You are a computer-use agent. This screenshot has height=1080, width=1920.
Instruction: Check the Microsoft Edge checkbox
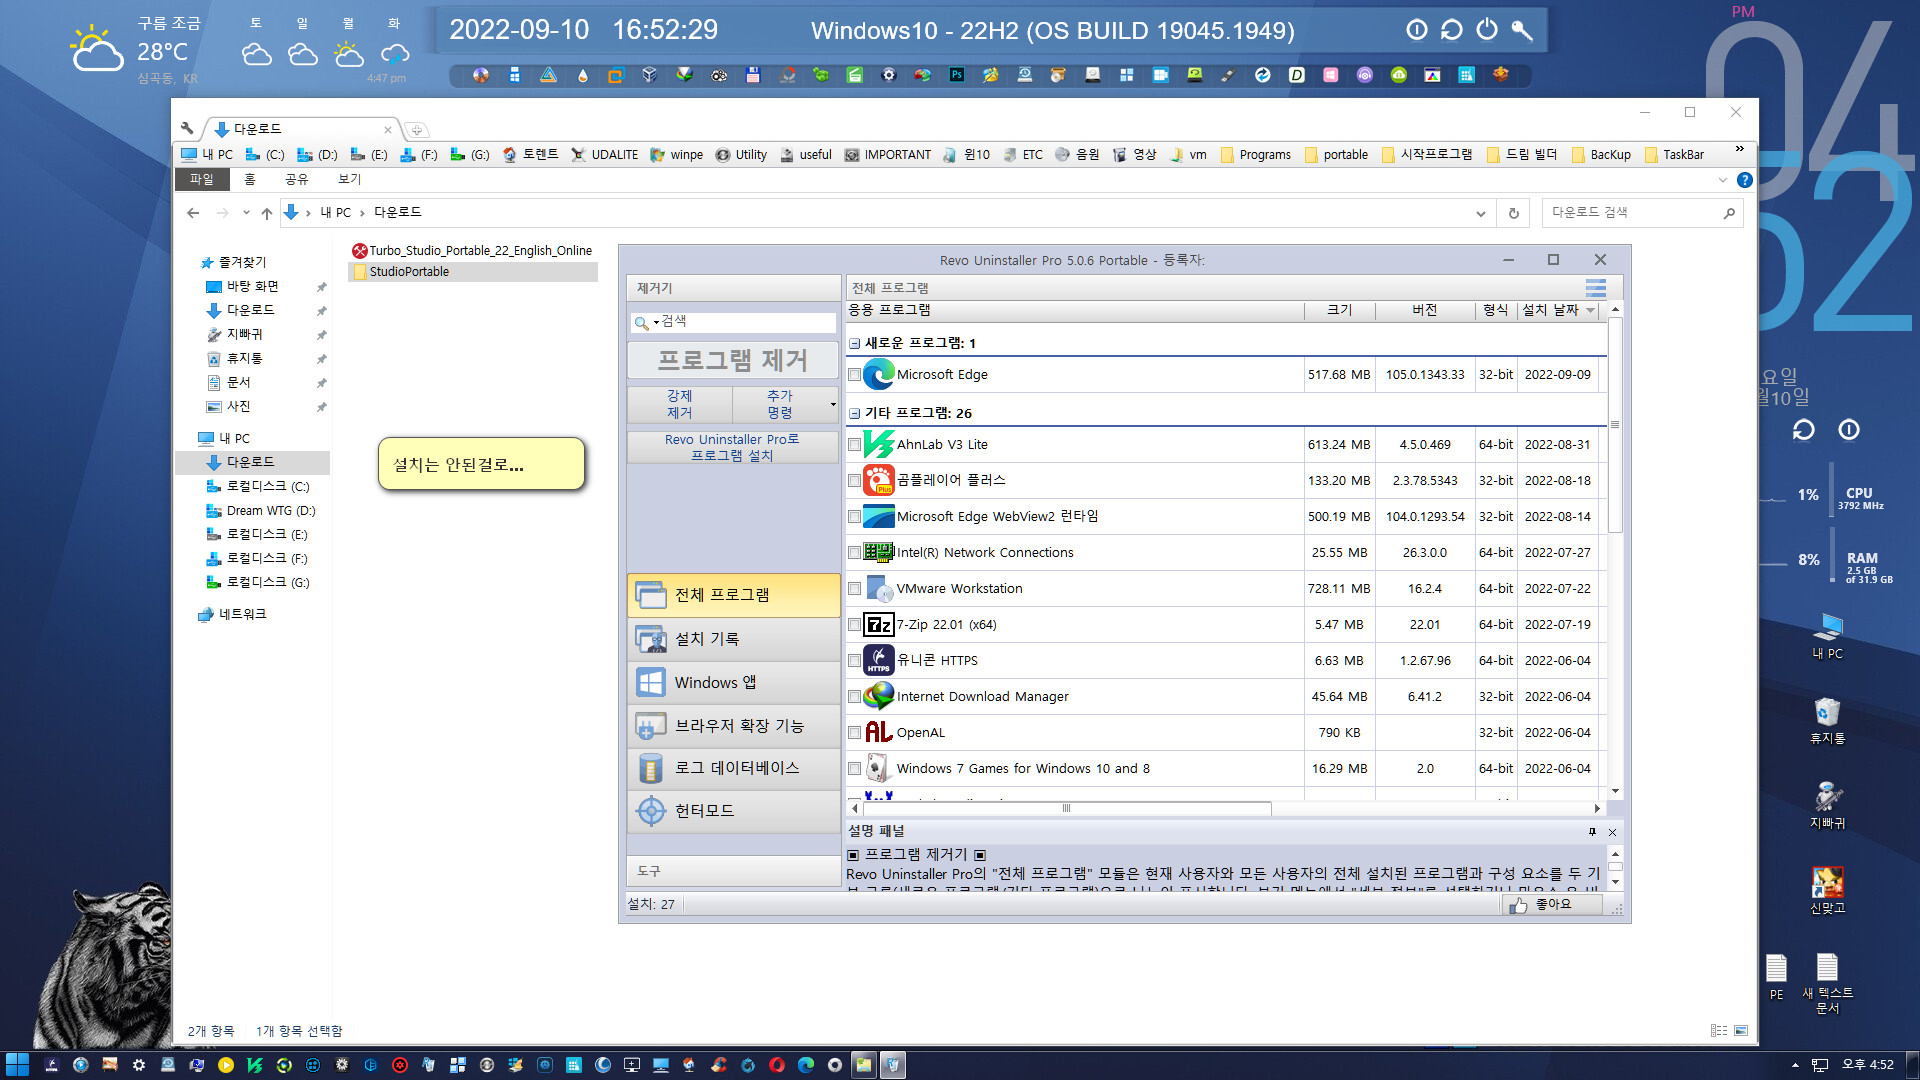(854, 375)
